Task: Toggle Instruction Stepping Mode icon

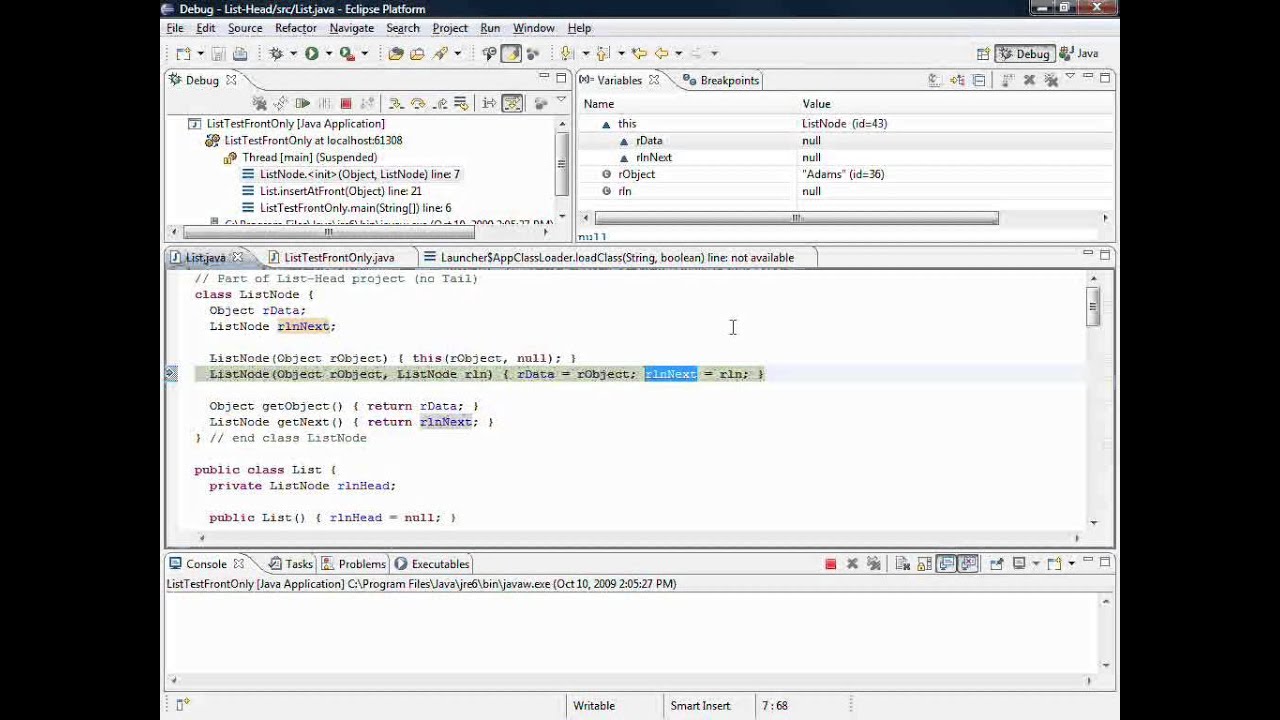Action: pyautogui.click(x=490, y=103)
